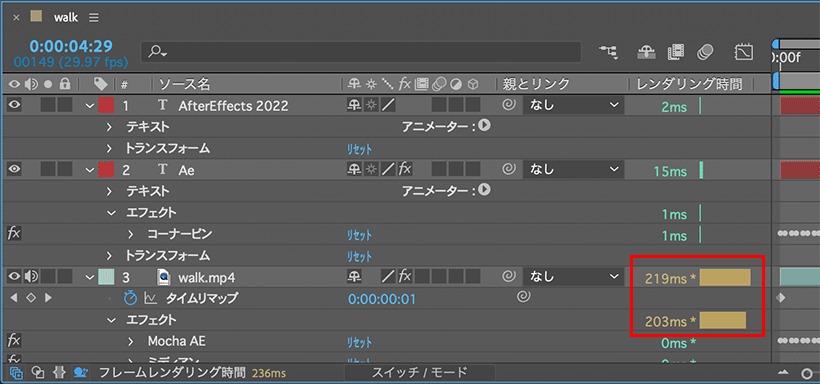Hide the walk.mp4 layer video
This screenshot has height=384, width=820.
(14, 276)
